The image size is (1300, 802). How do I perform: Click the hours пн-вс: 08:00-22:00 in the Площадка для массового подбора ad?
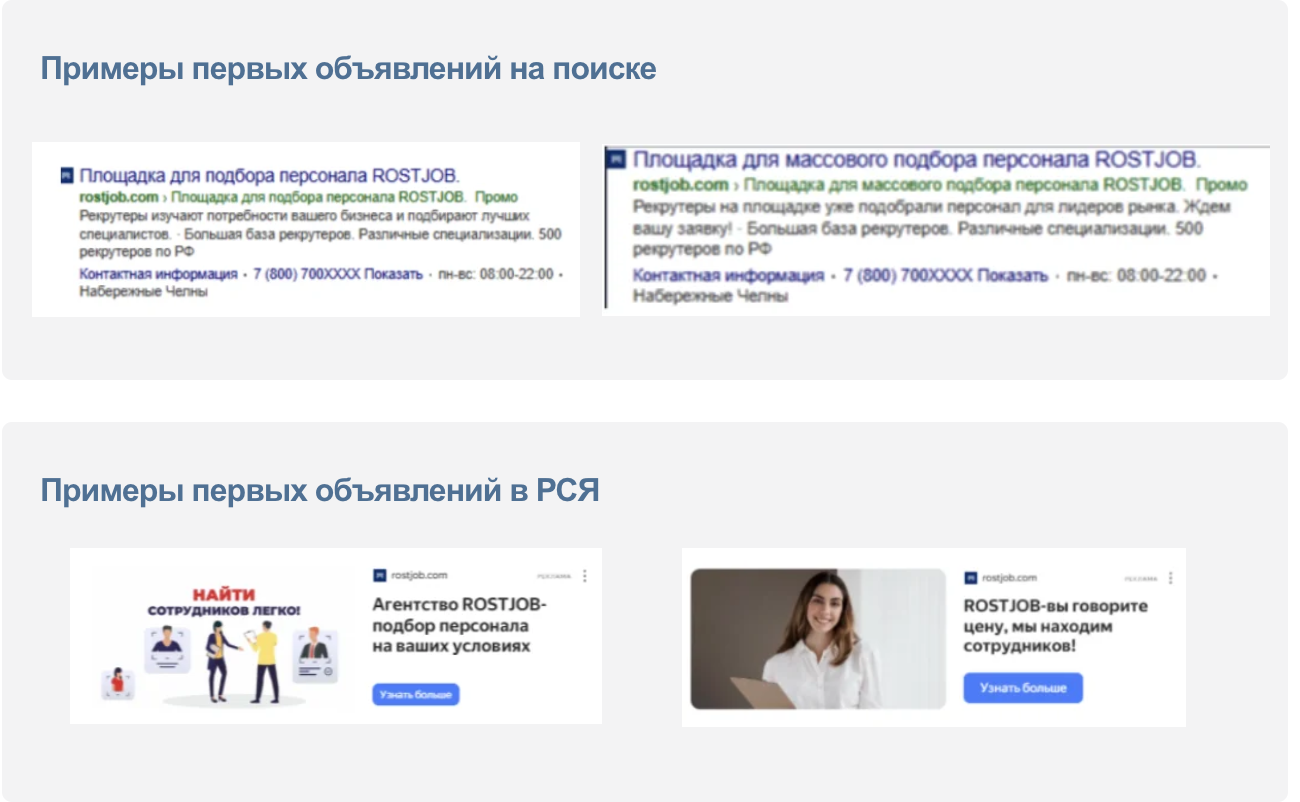(x=1136, y=276)
